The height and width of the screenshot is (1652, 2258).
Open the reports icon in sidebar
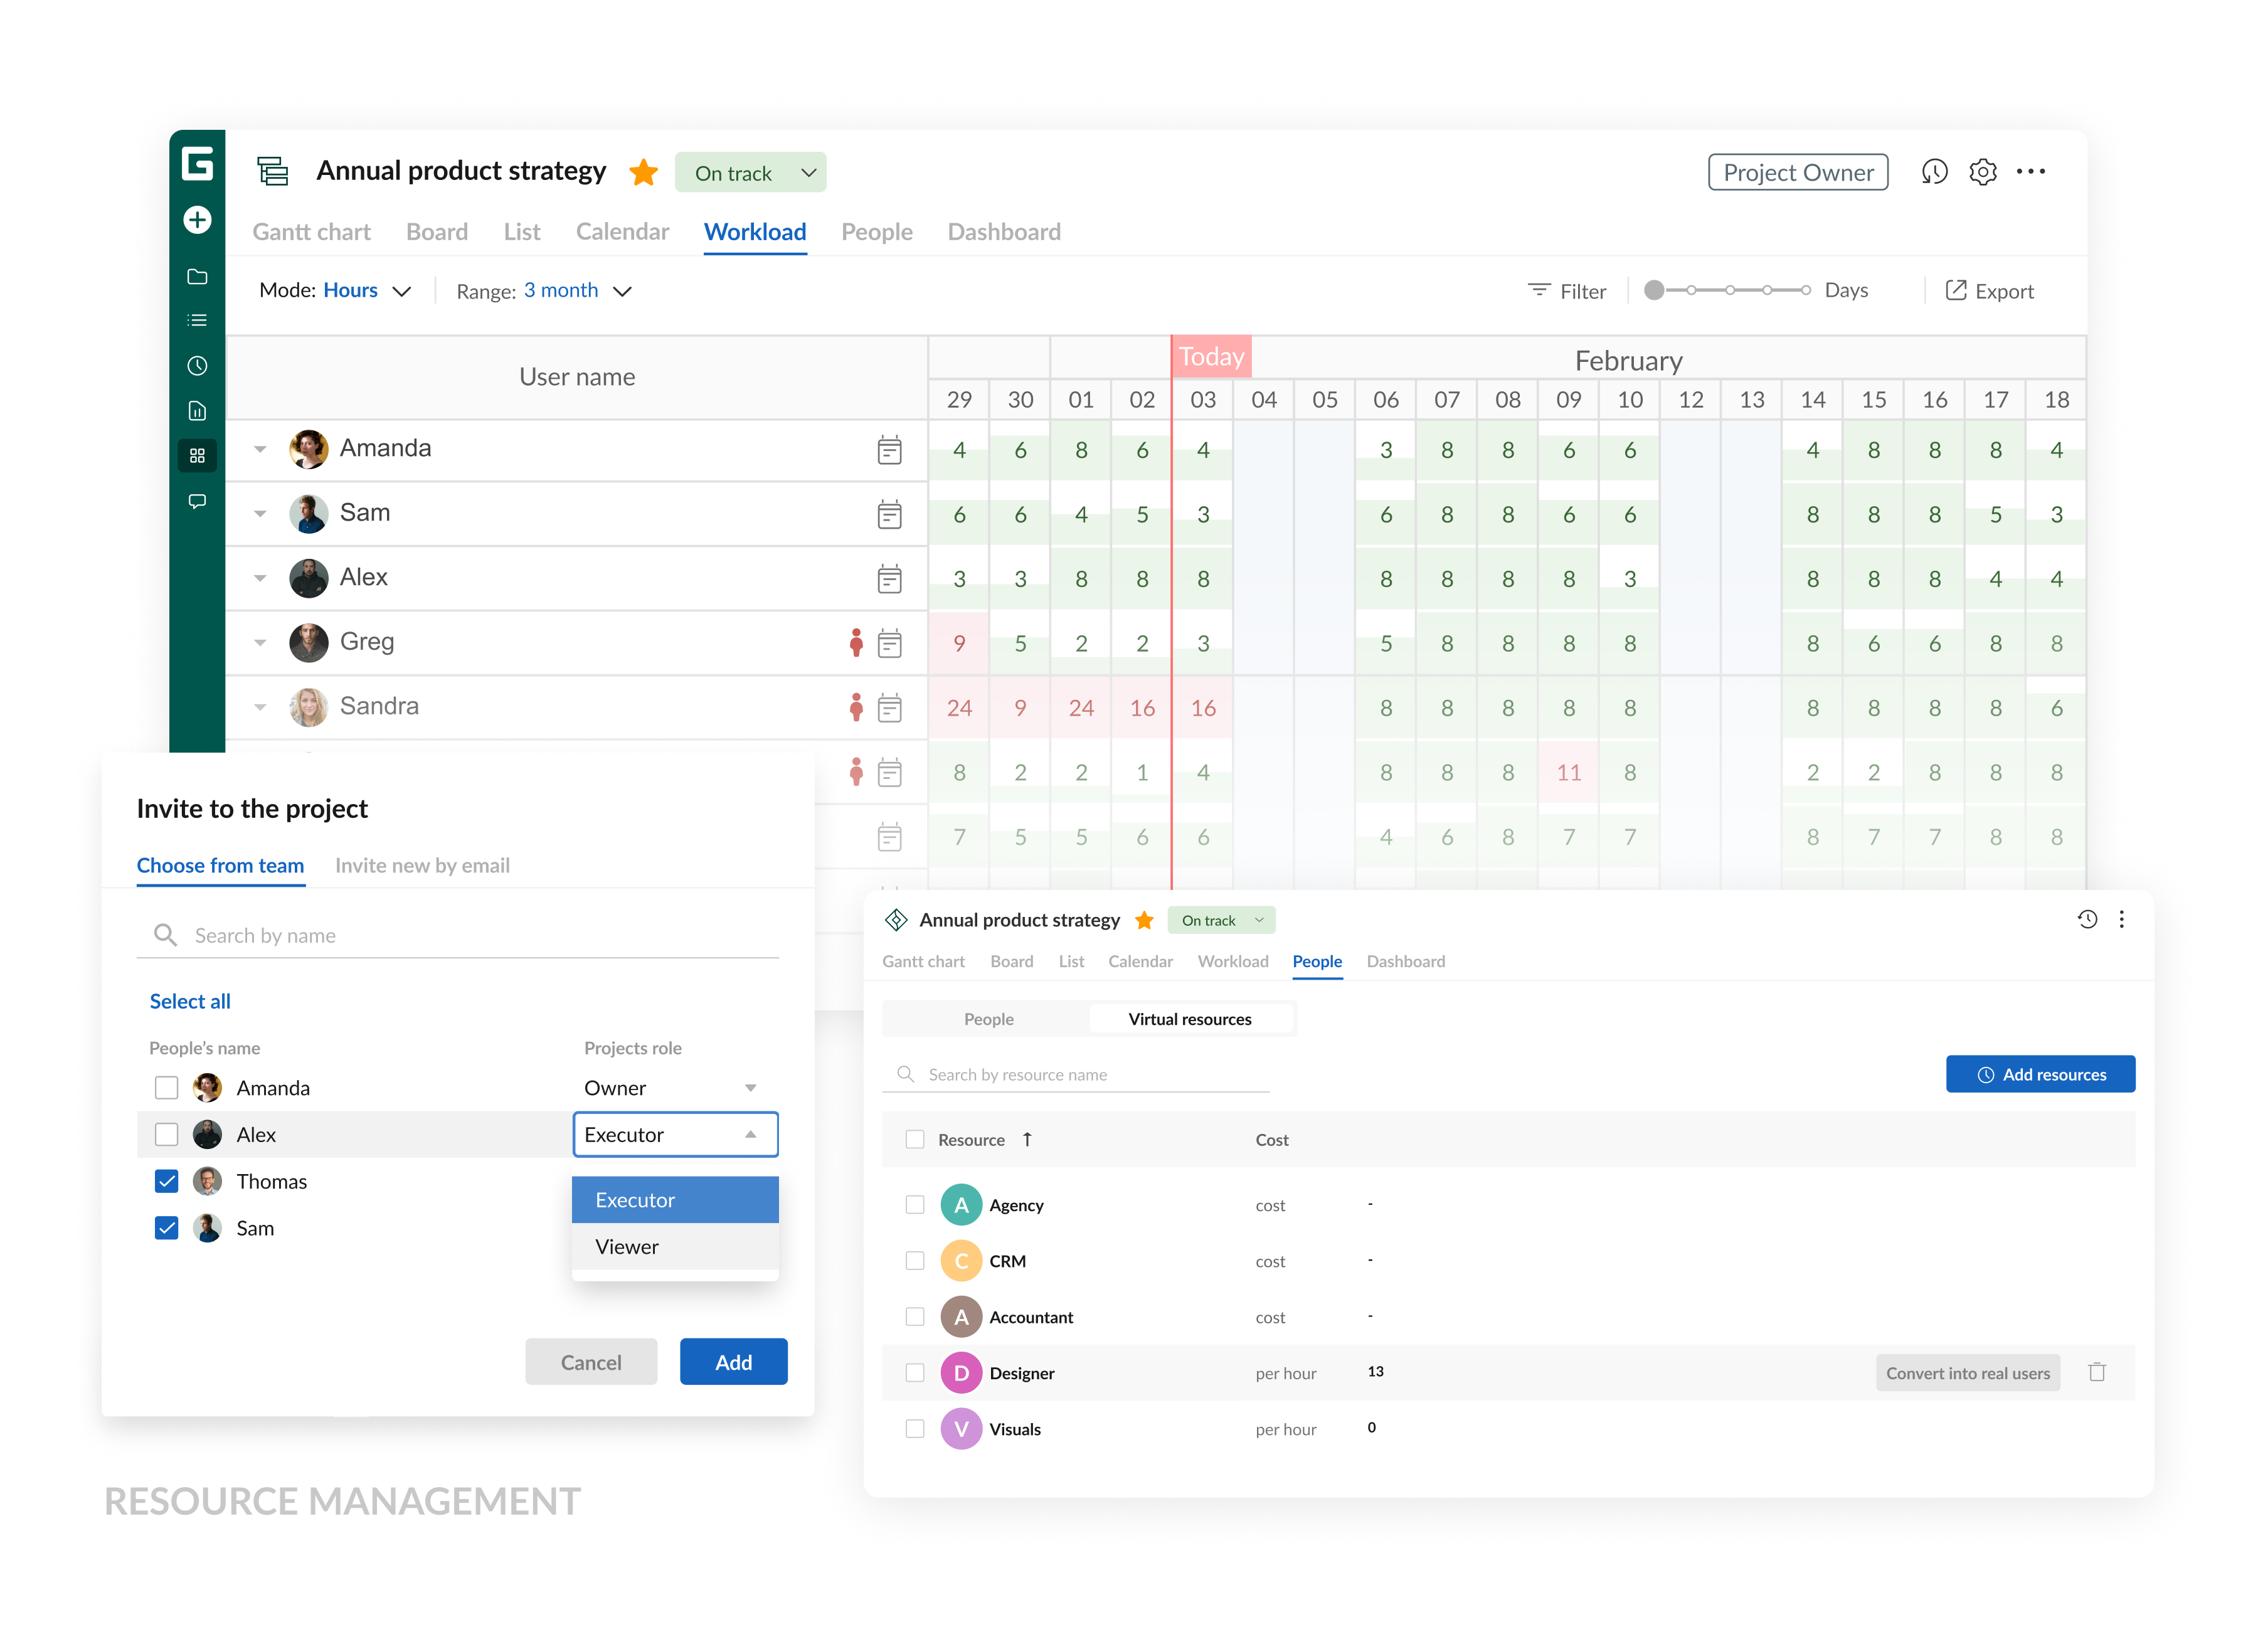[x=197, y=410]
